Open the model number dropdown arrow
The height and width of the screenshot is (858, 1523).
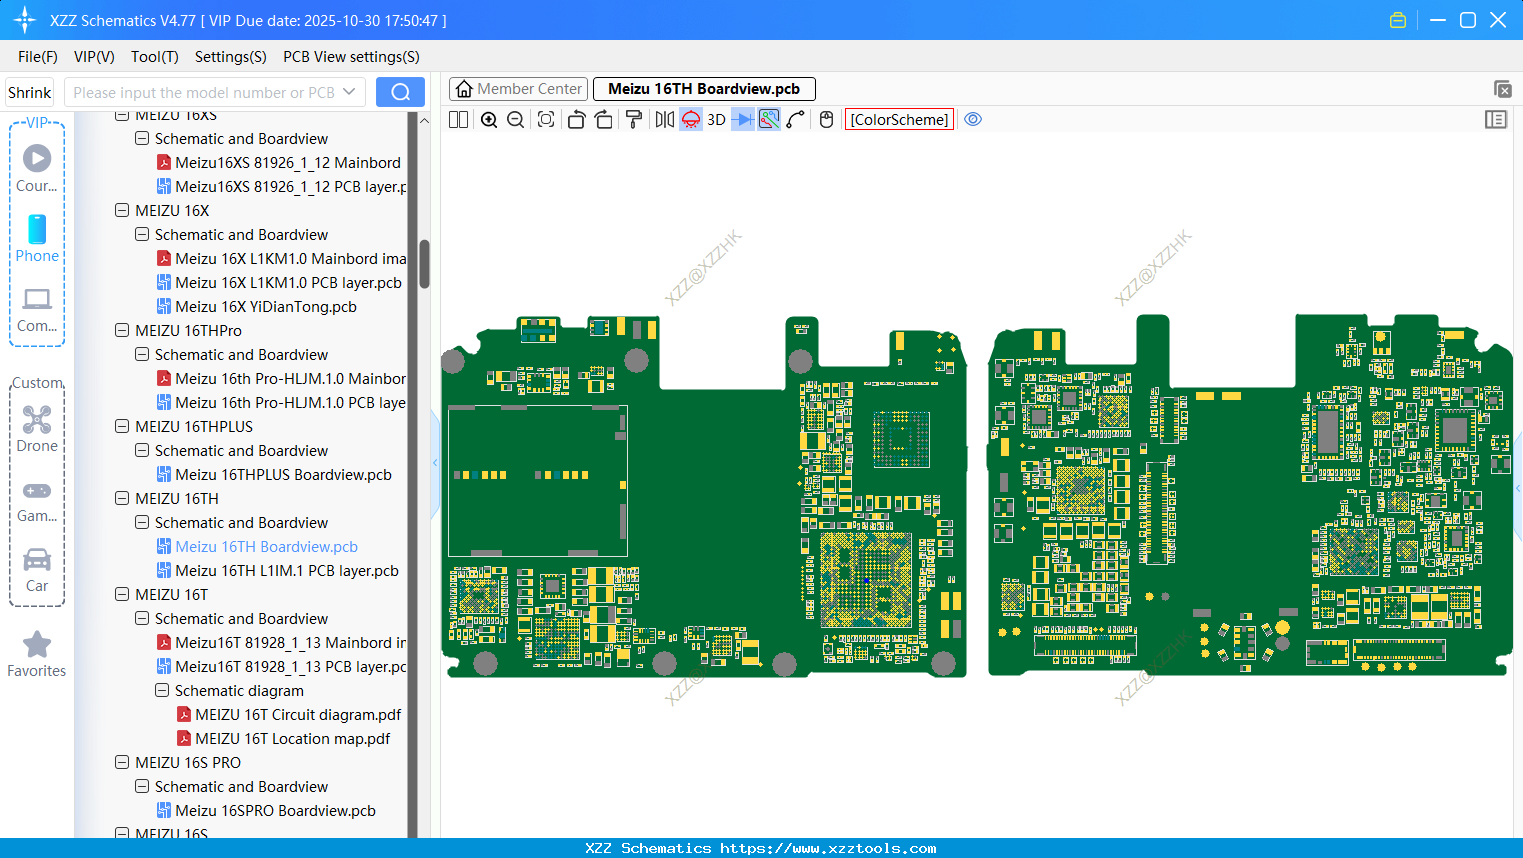coord(349,92)
